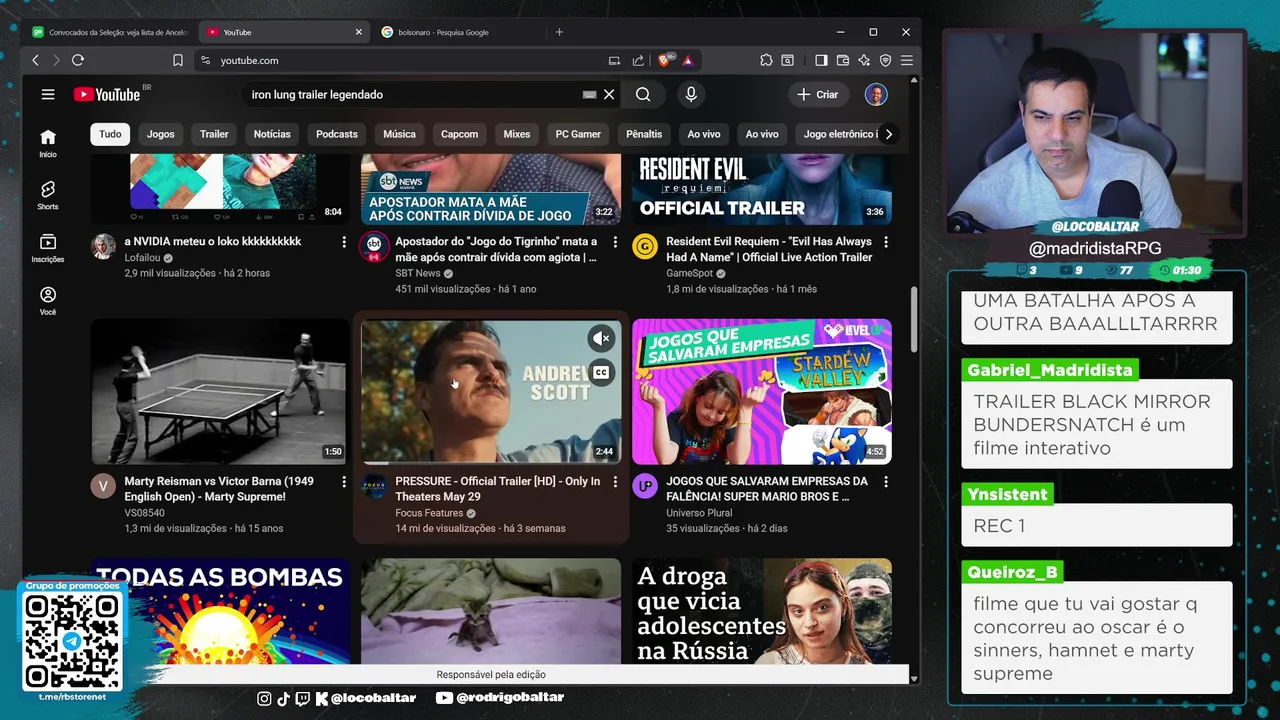Open the account avatar menu
Image resolution: width=1280 pixels, height=720 pixels.
pyautogui.click(x=876, y=94)
